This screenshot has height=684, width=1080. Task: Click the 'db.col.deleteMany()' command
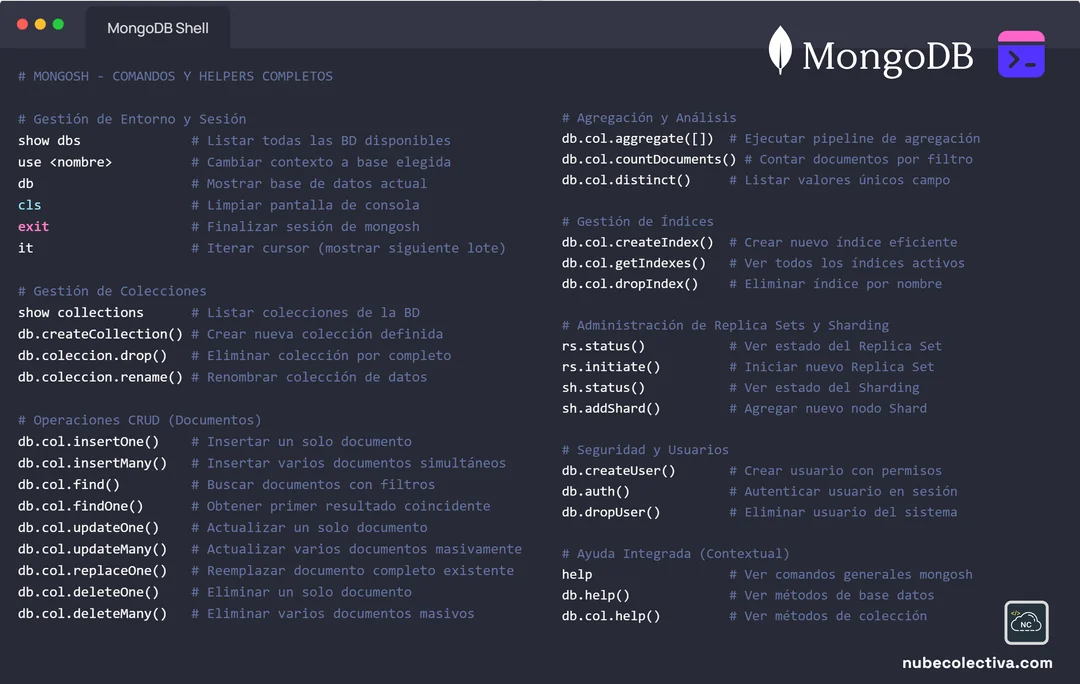point(92,614)
